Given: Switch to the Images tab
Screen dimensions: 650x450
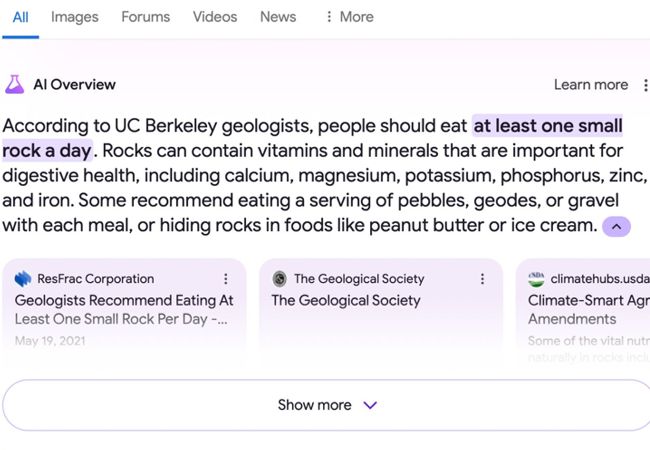Looking at the screenshot, I should coord(75,17).
